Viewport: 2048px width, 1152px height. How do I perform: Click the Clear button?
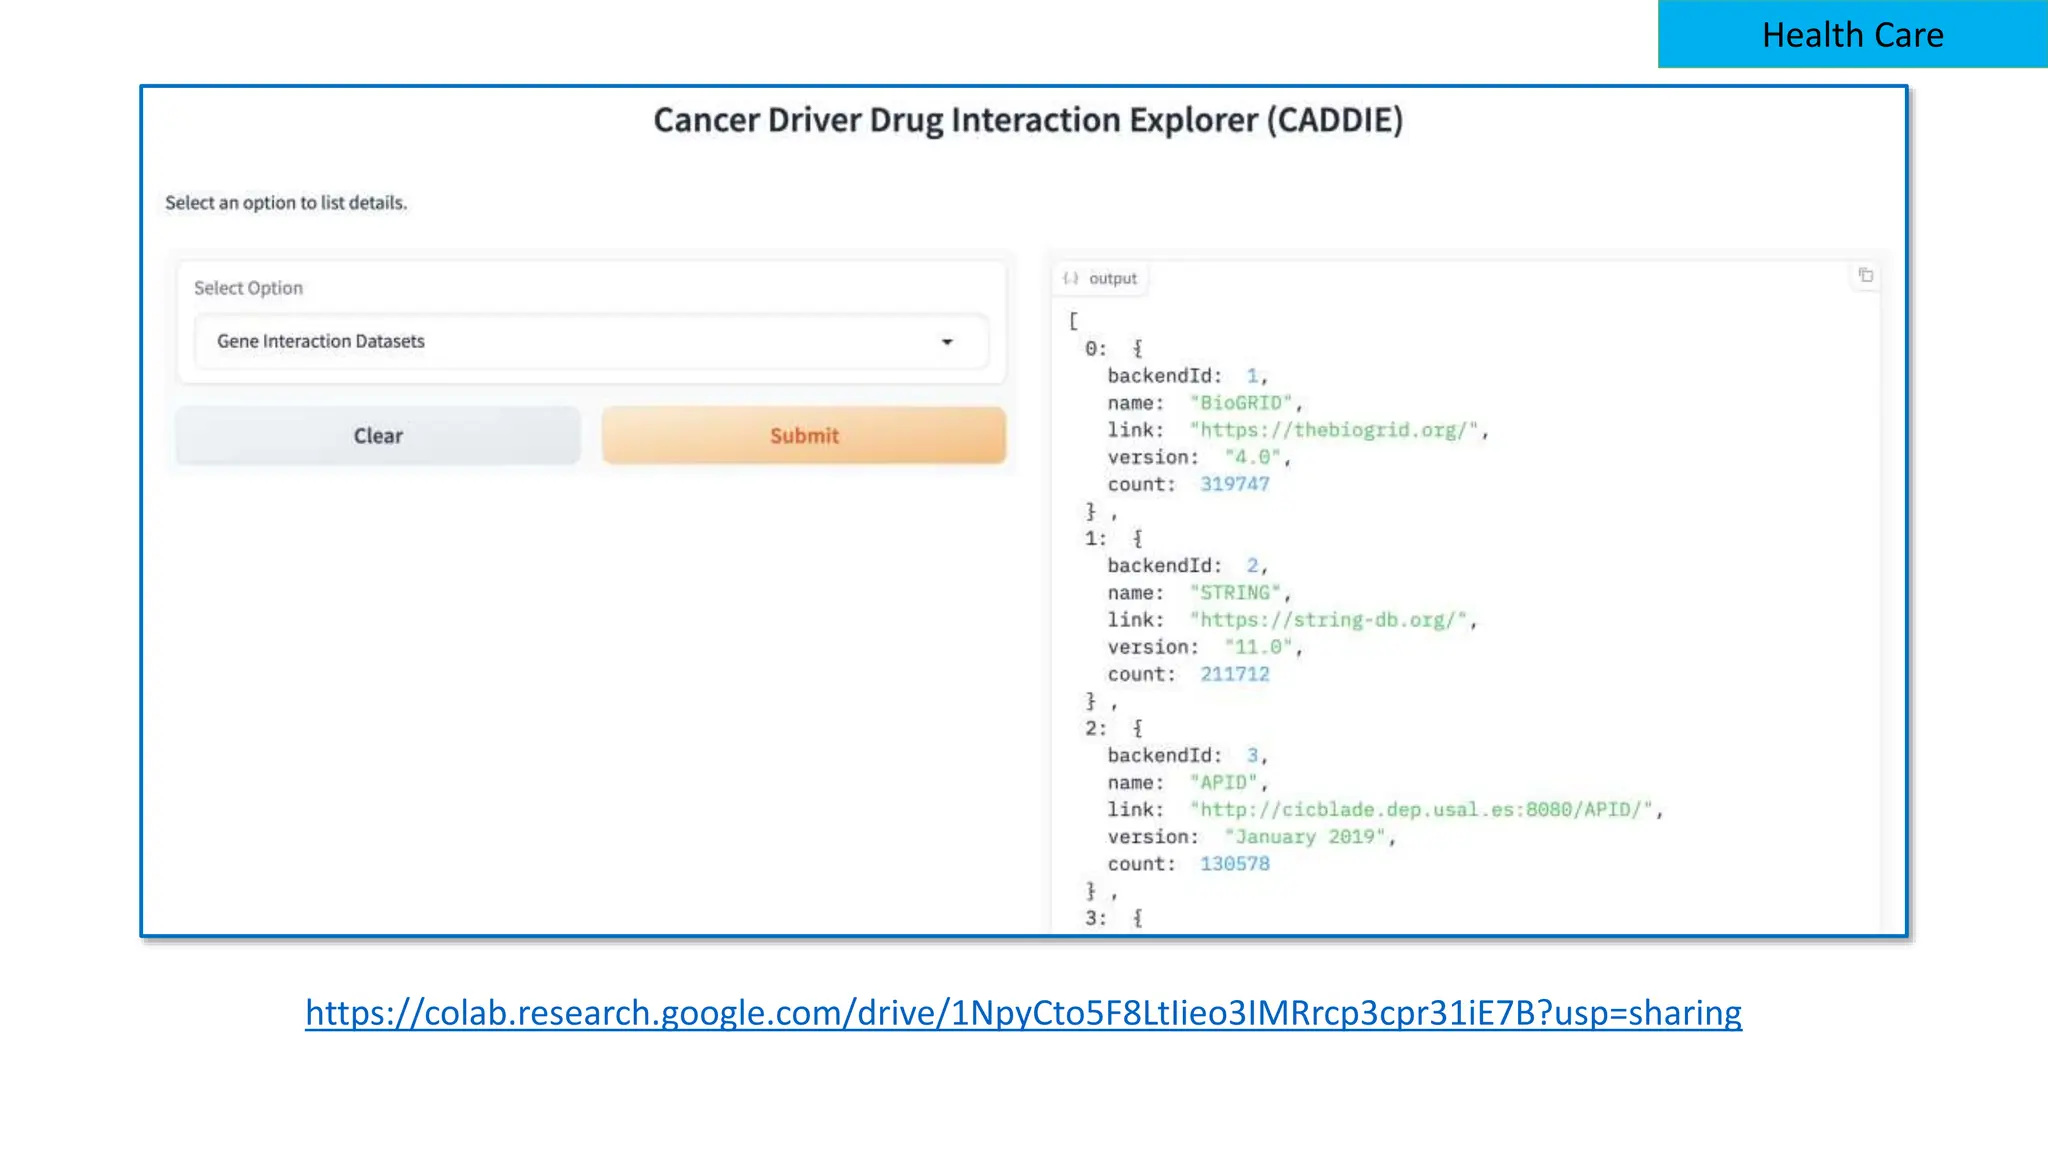click(x=378, y=436)
